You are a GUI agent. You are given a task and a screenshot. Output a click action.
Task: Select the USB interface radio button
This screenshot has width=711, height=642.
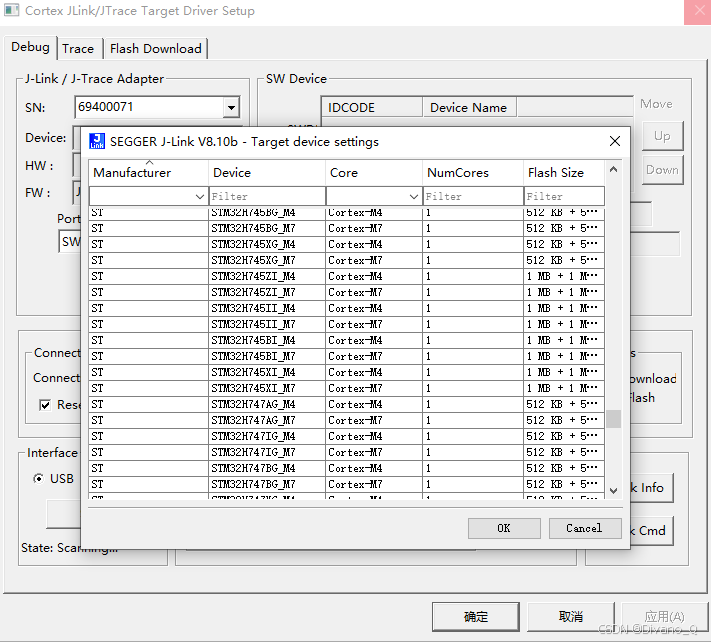[x=39, y=478]
